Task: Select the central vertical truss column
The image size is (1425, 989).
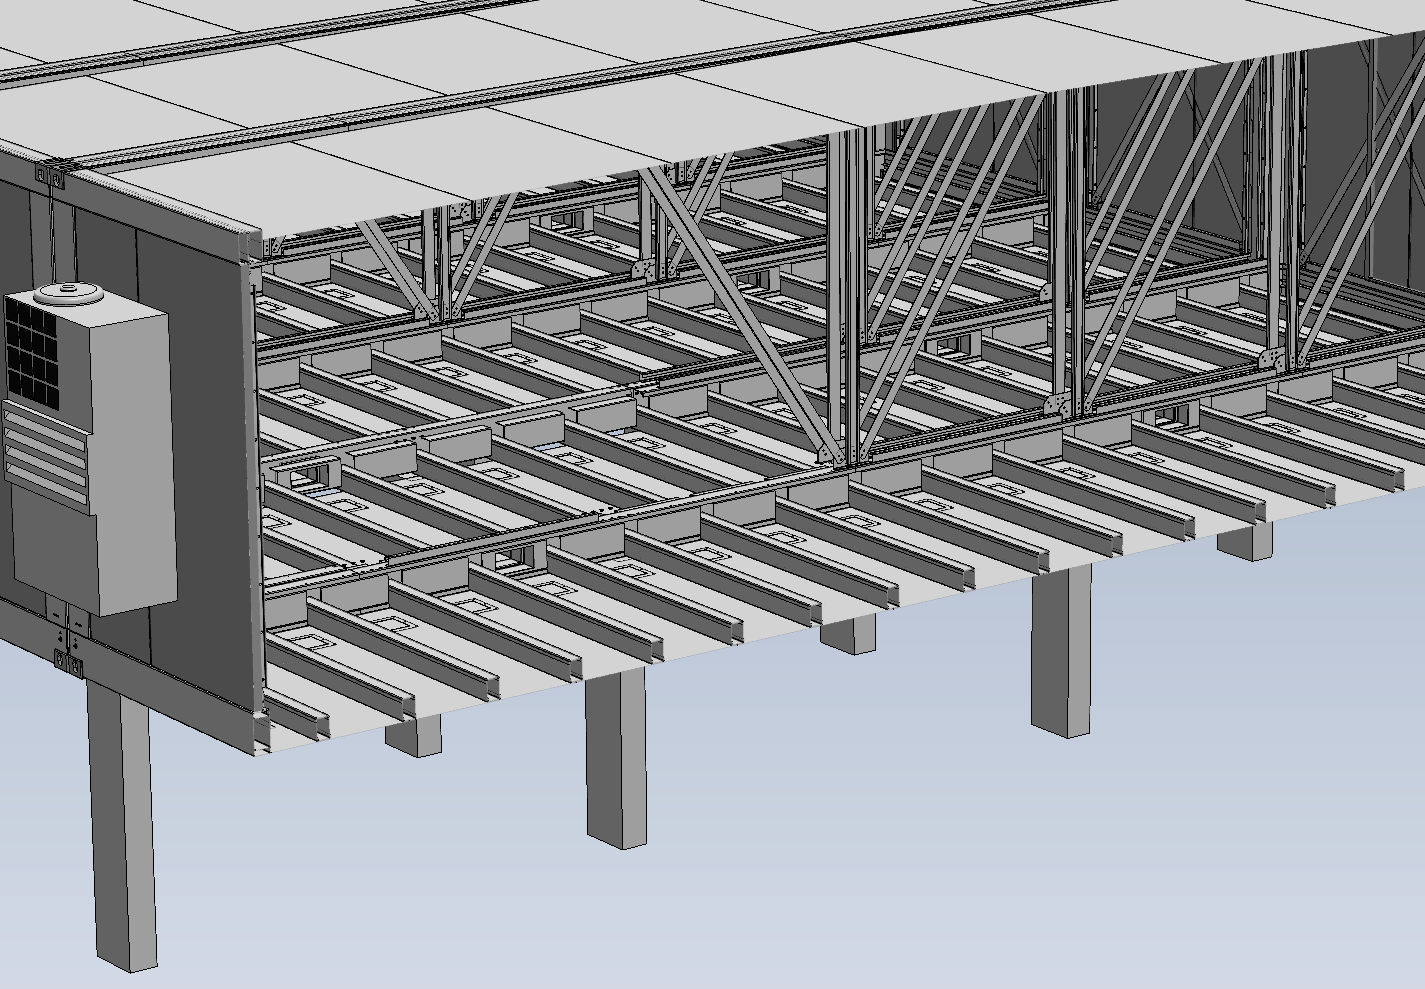Action: [x=848, y=300]
